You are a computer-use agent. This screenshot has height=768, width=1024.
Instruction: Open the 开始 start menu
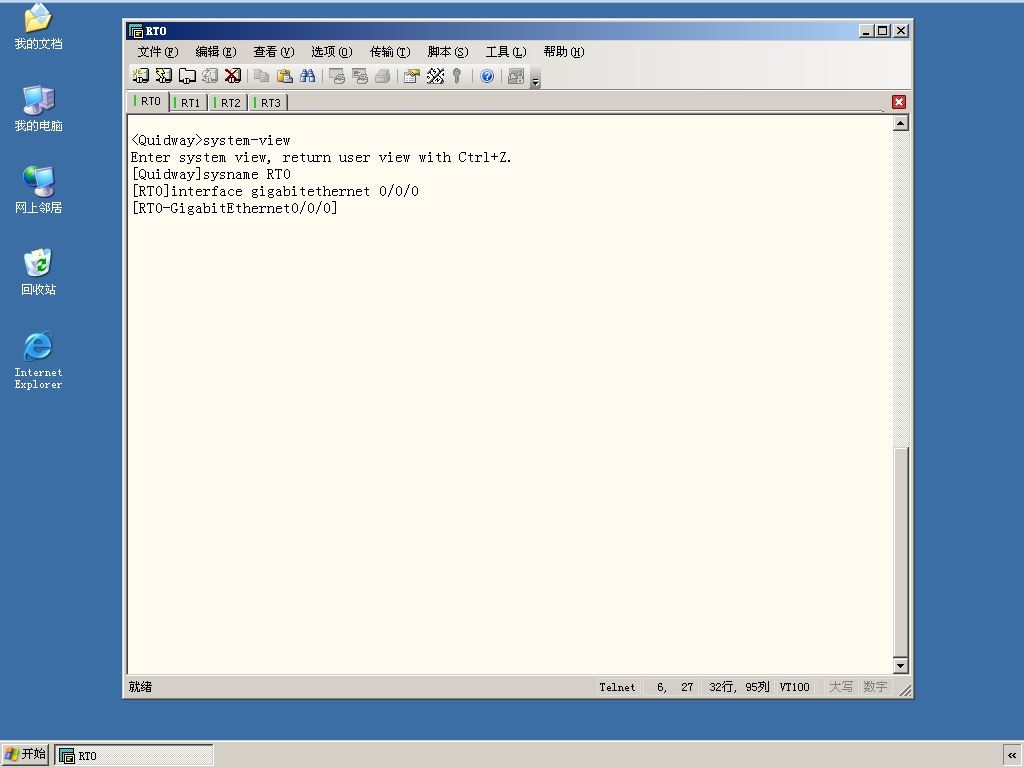tap(25, 754)
